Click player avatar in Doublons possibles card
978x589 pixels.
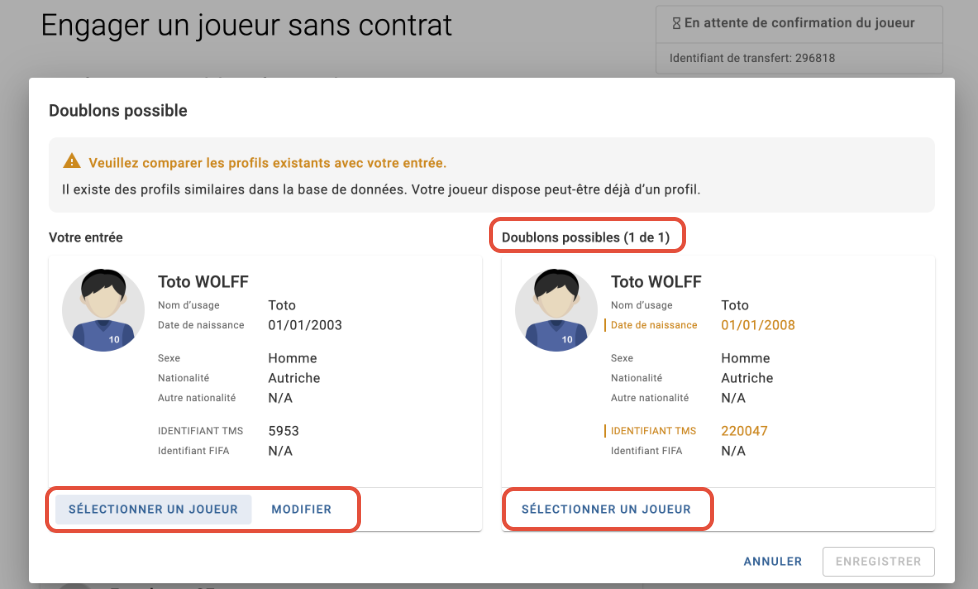click(556, 310)
